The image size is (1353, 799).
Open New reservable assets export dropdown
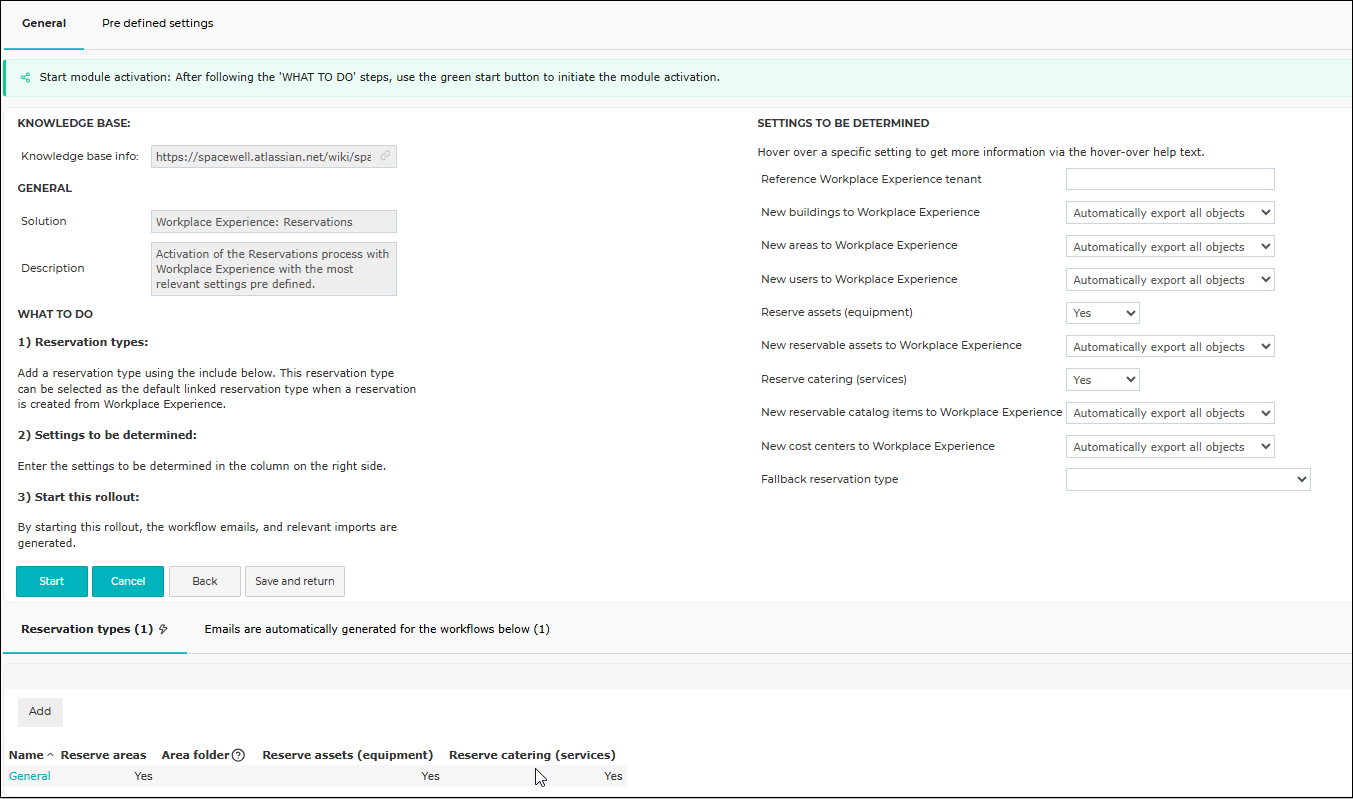[x=1170, y=346]
